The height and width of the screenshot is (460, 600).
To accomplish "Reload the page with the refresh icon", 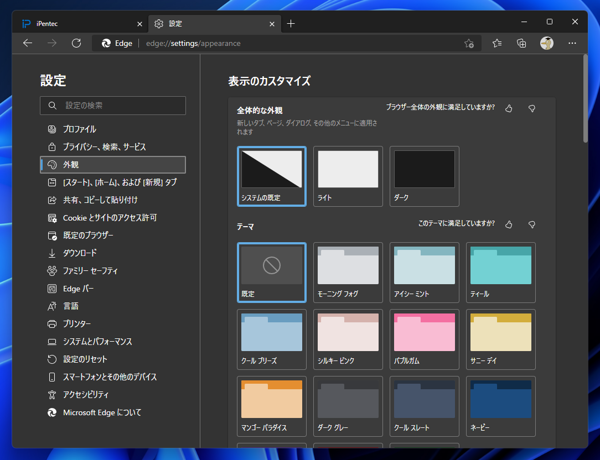I will coord(77,43).
